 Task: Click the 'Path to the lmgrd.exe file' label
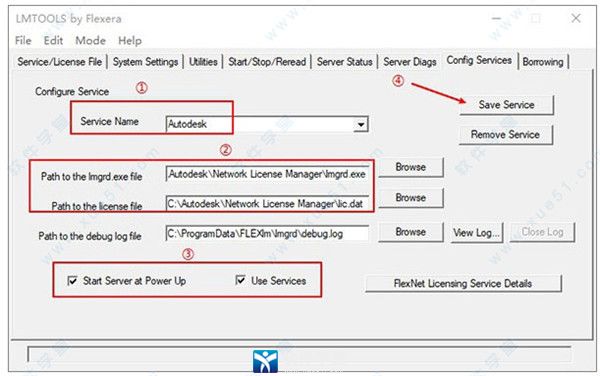click(91, 177)
